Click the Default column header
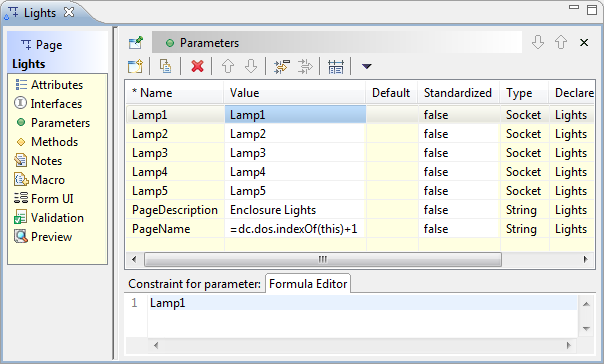Viewport: 604px width, 364px height. point(392,93)
